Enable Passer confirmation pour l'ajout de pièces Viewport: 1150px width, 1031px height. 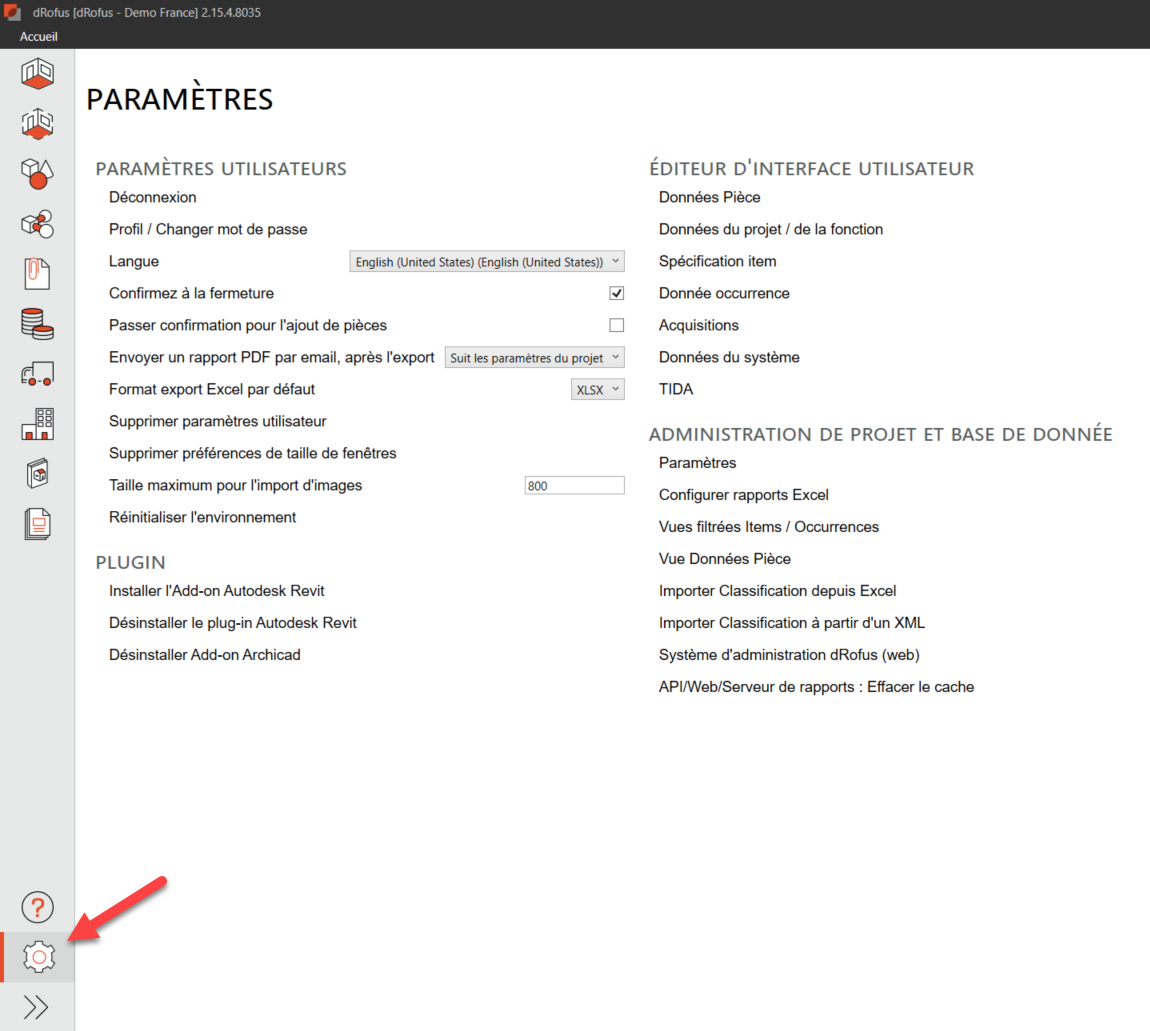click(x=617, y=325)
